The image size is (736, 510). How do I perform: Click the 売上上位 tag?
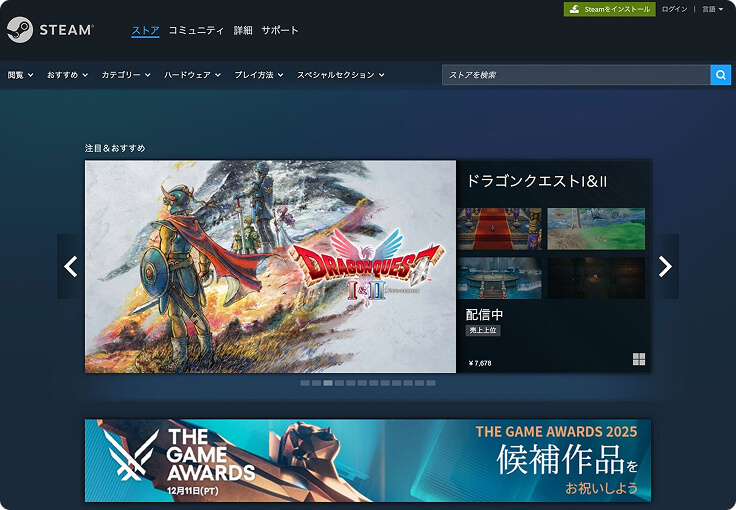pyautogui.click(x=483, y=330)
